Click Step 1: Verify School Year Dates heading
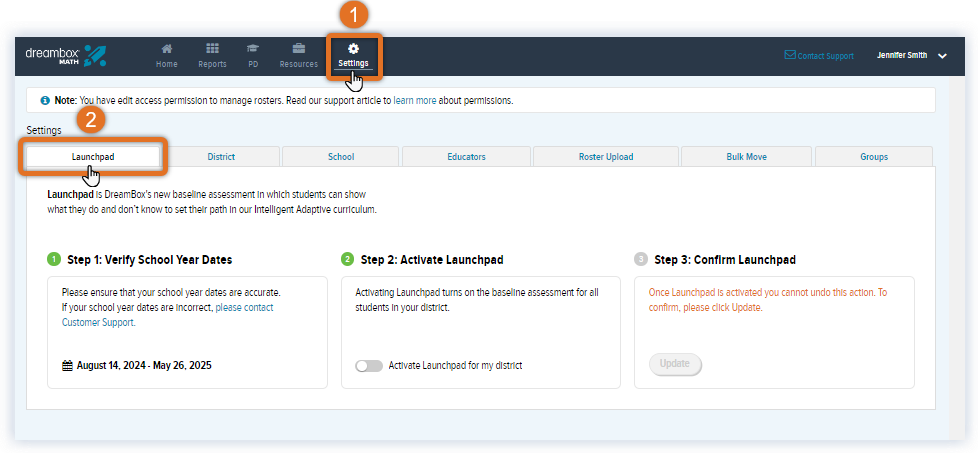Screen dimensions: 978x453 150,260
